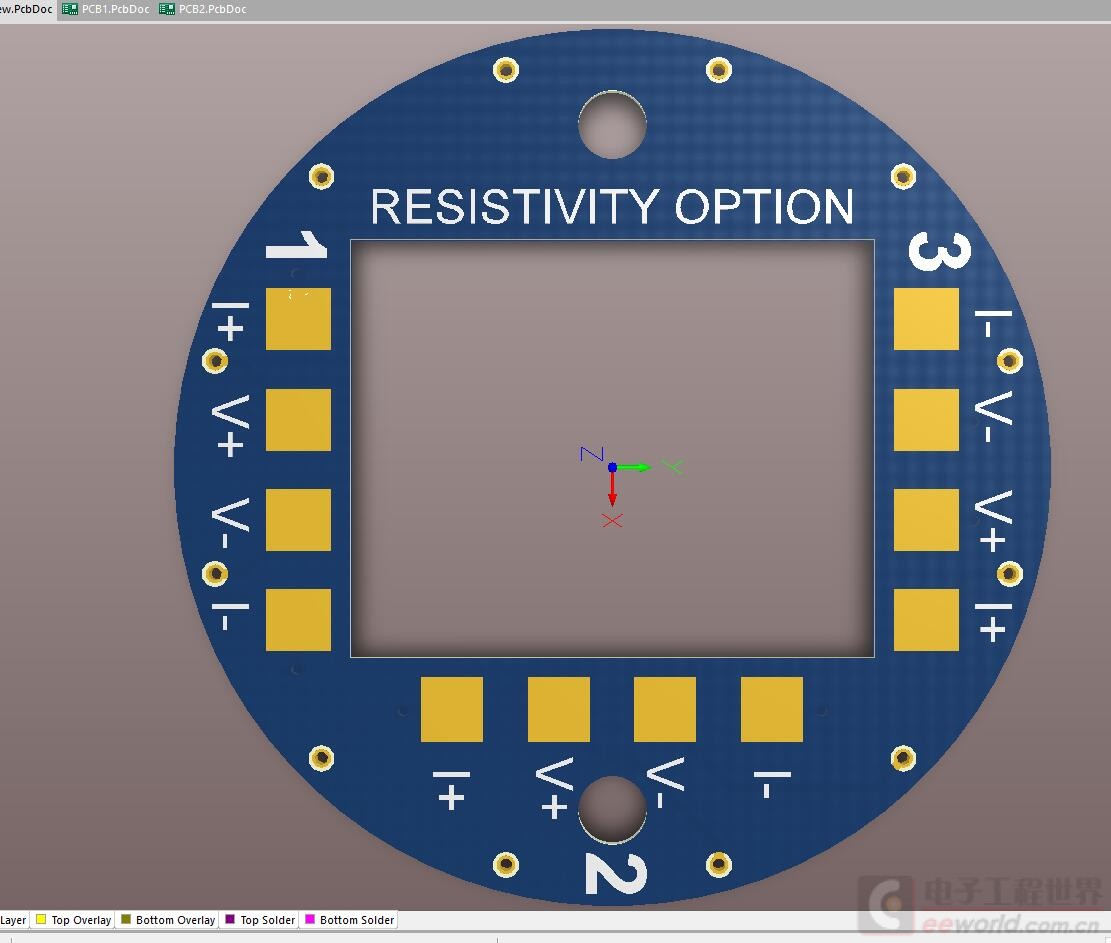Select the via next to side-1 I+ label
The image size is (1111, 943).
click(x=215, y=361)
